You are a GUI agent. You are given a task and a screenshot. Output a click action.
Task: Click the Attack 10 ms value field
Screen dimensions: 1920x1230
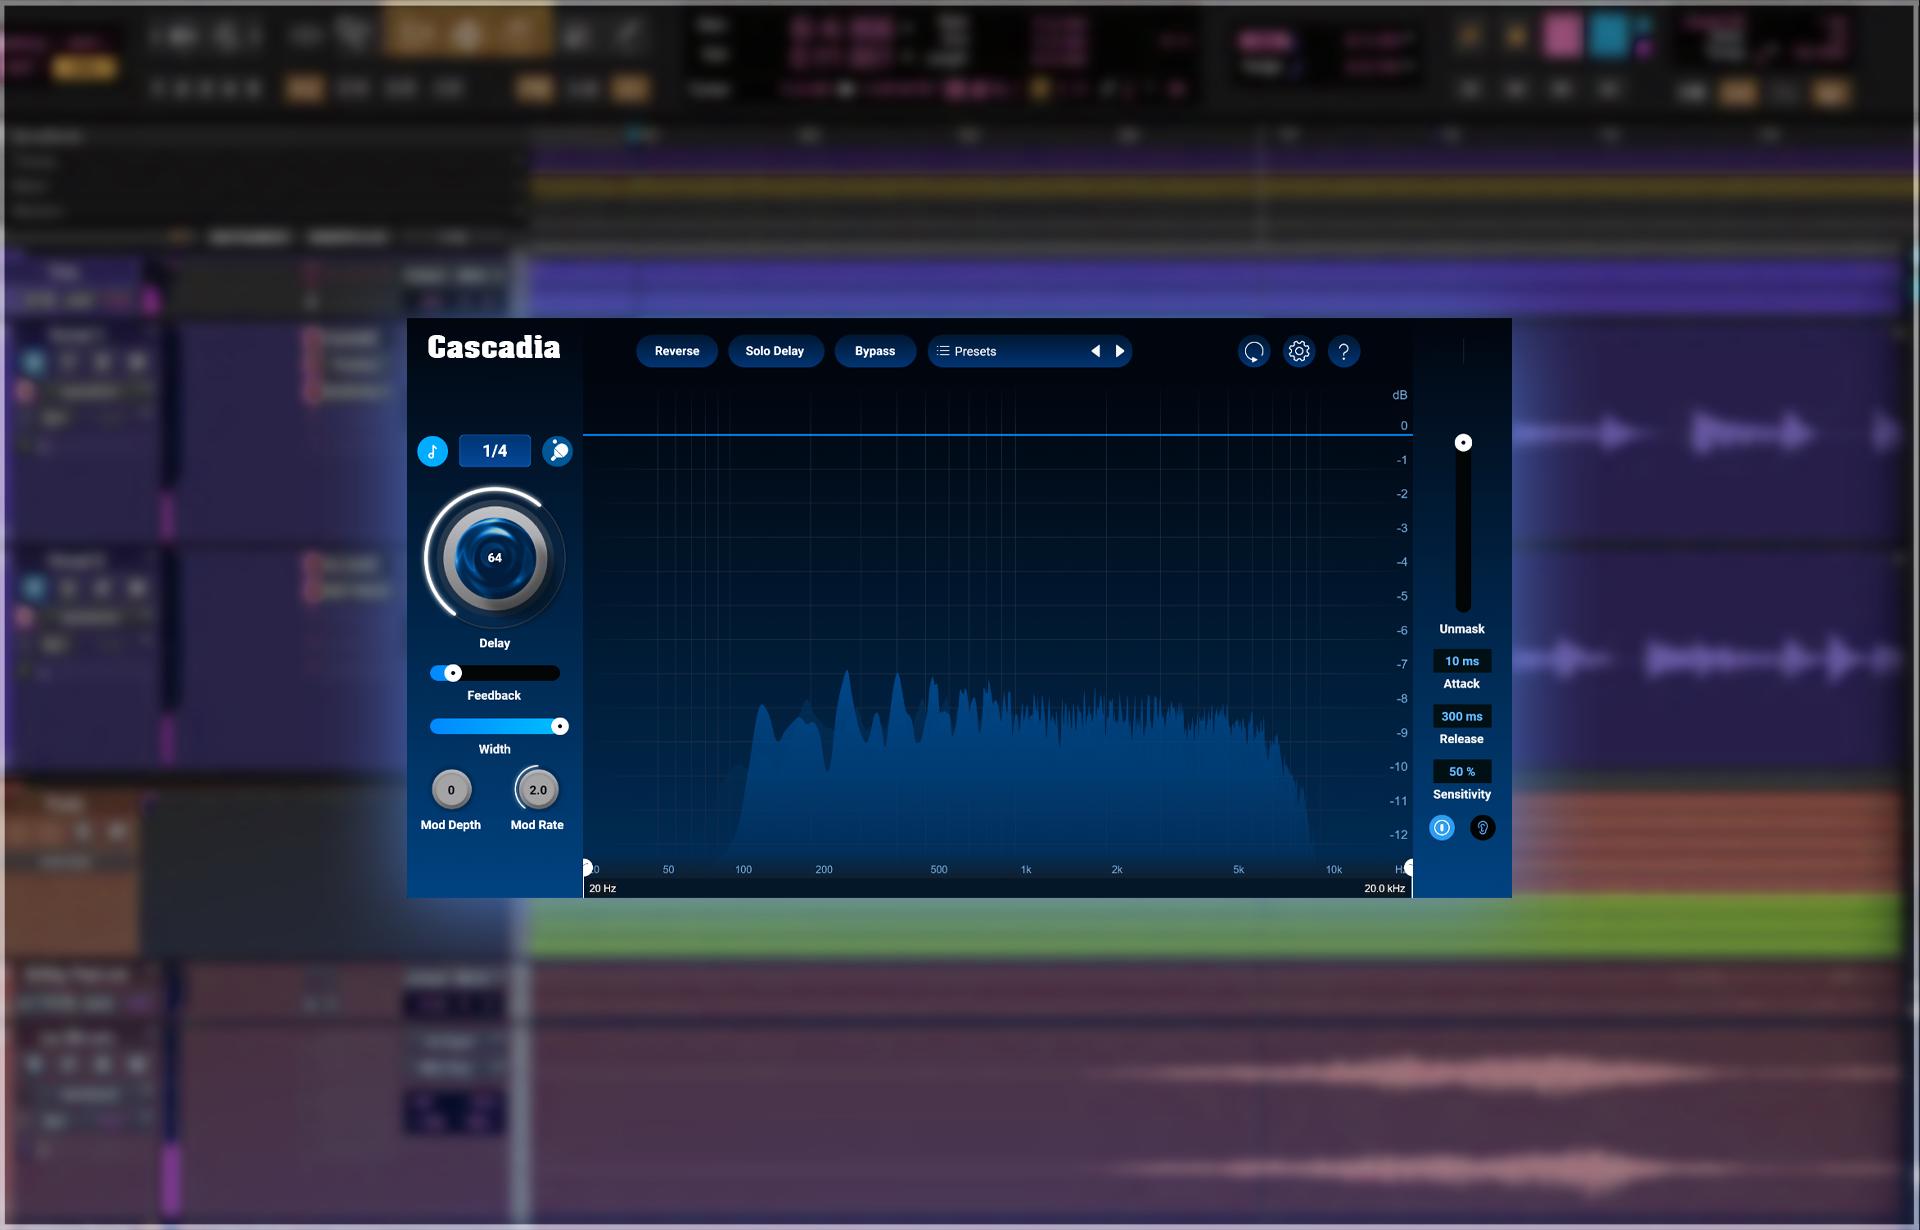[x=1462, y=661]
